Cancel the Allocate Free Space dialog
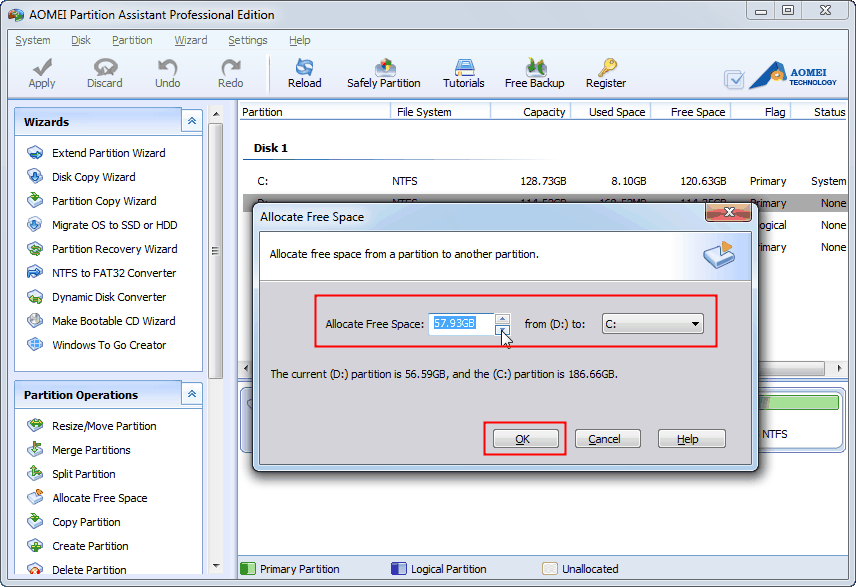Screen dimensions: 856x587 607,439
